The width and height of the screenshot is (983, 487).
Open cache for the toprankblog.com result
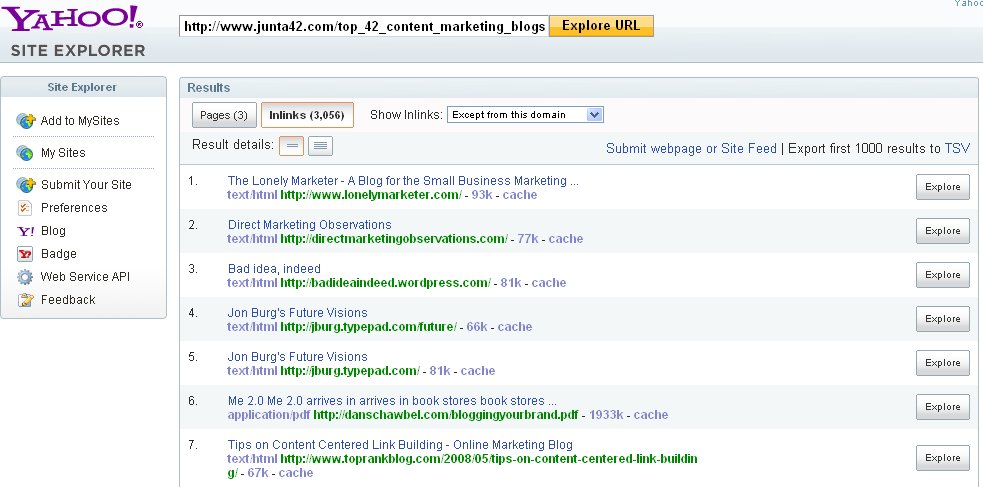(x=296, y=473)
